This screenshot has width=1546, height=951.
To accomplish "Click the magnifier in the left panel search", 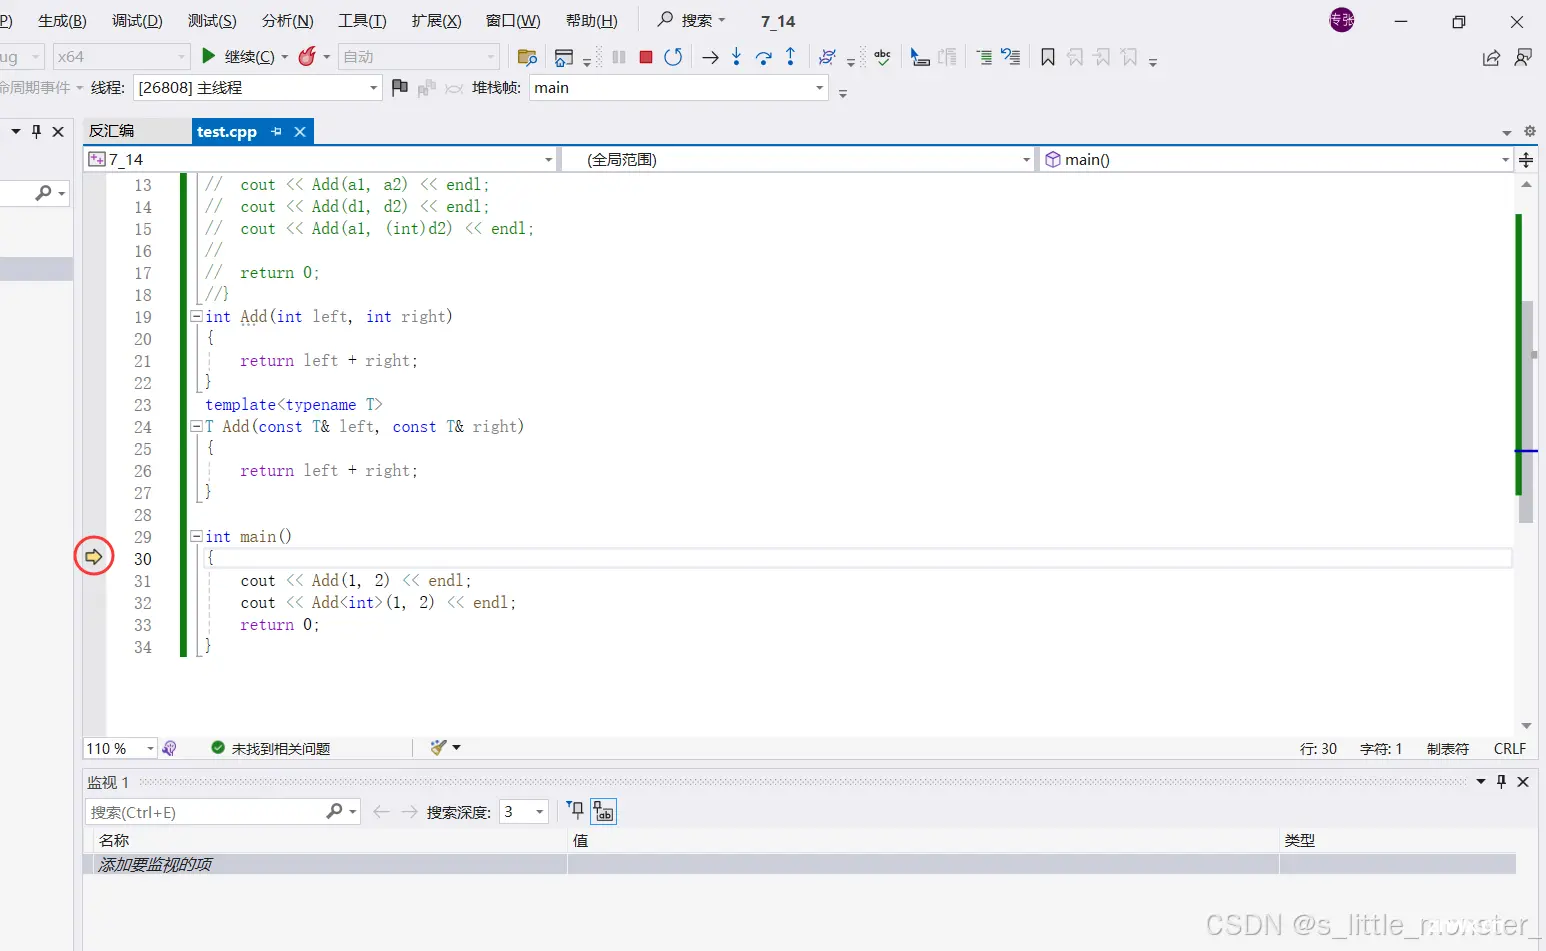I will 43,192.
